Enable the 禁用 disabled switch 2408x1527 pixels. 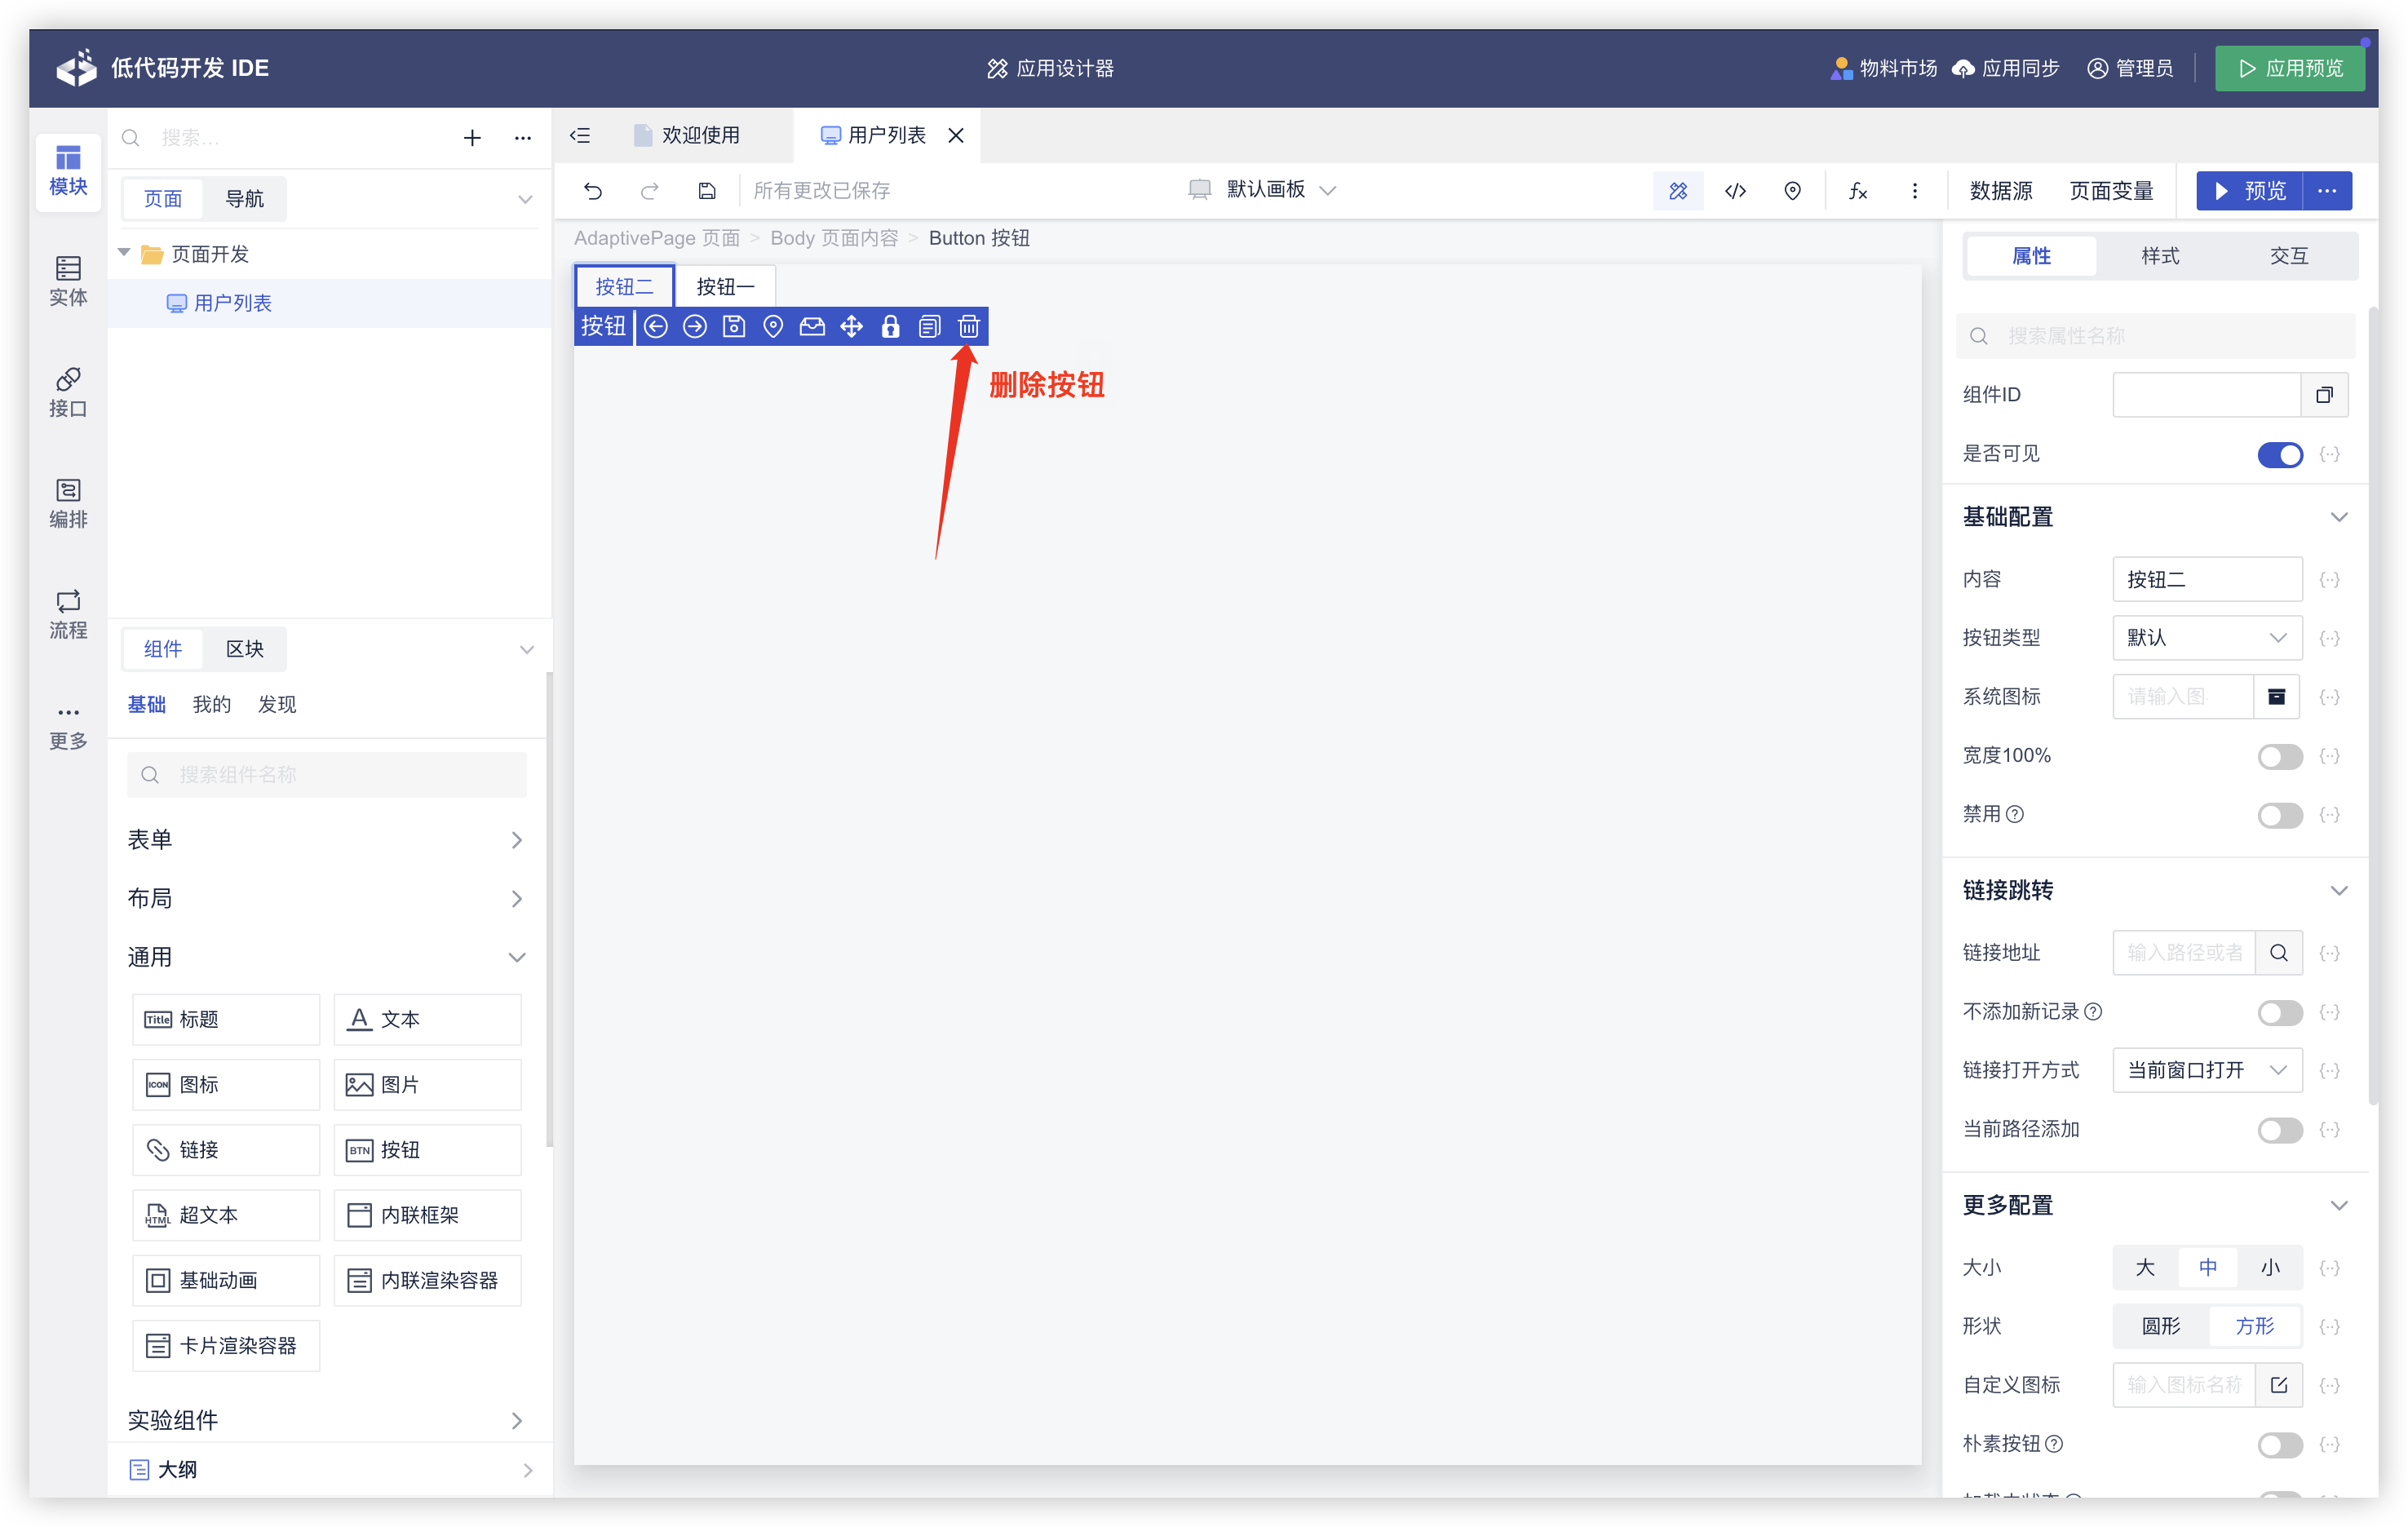click(x=2279, y=815)
